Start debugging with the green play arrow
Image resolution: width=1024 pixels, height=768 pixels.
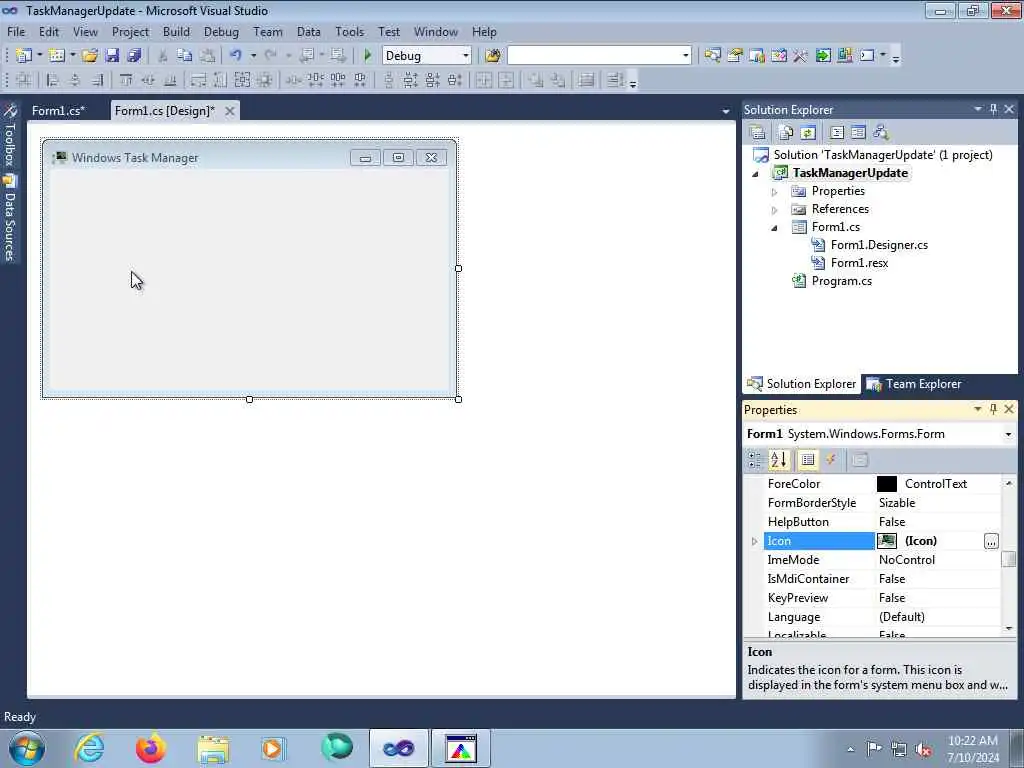[x=368, y=56]
